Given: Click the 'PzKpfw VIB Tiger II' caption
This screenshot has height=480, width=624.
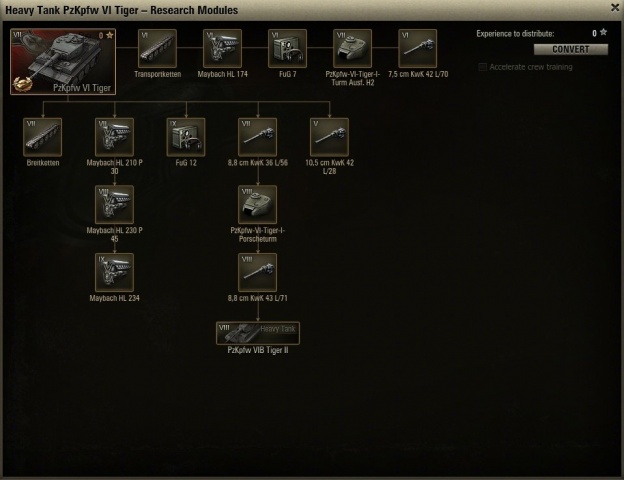Looking at the screenshot, I should (258, 350).
